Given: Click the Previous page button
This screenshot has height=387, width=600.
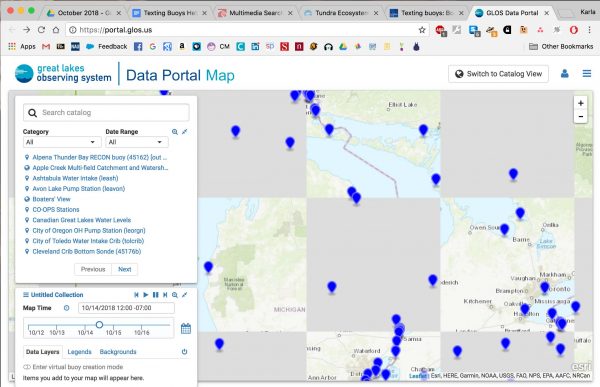Looking at the screenshot, I should click(93, 269).
